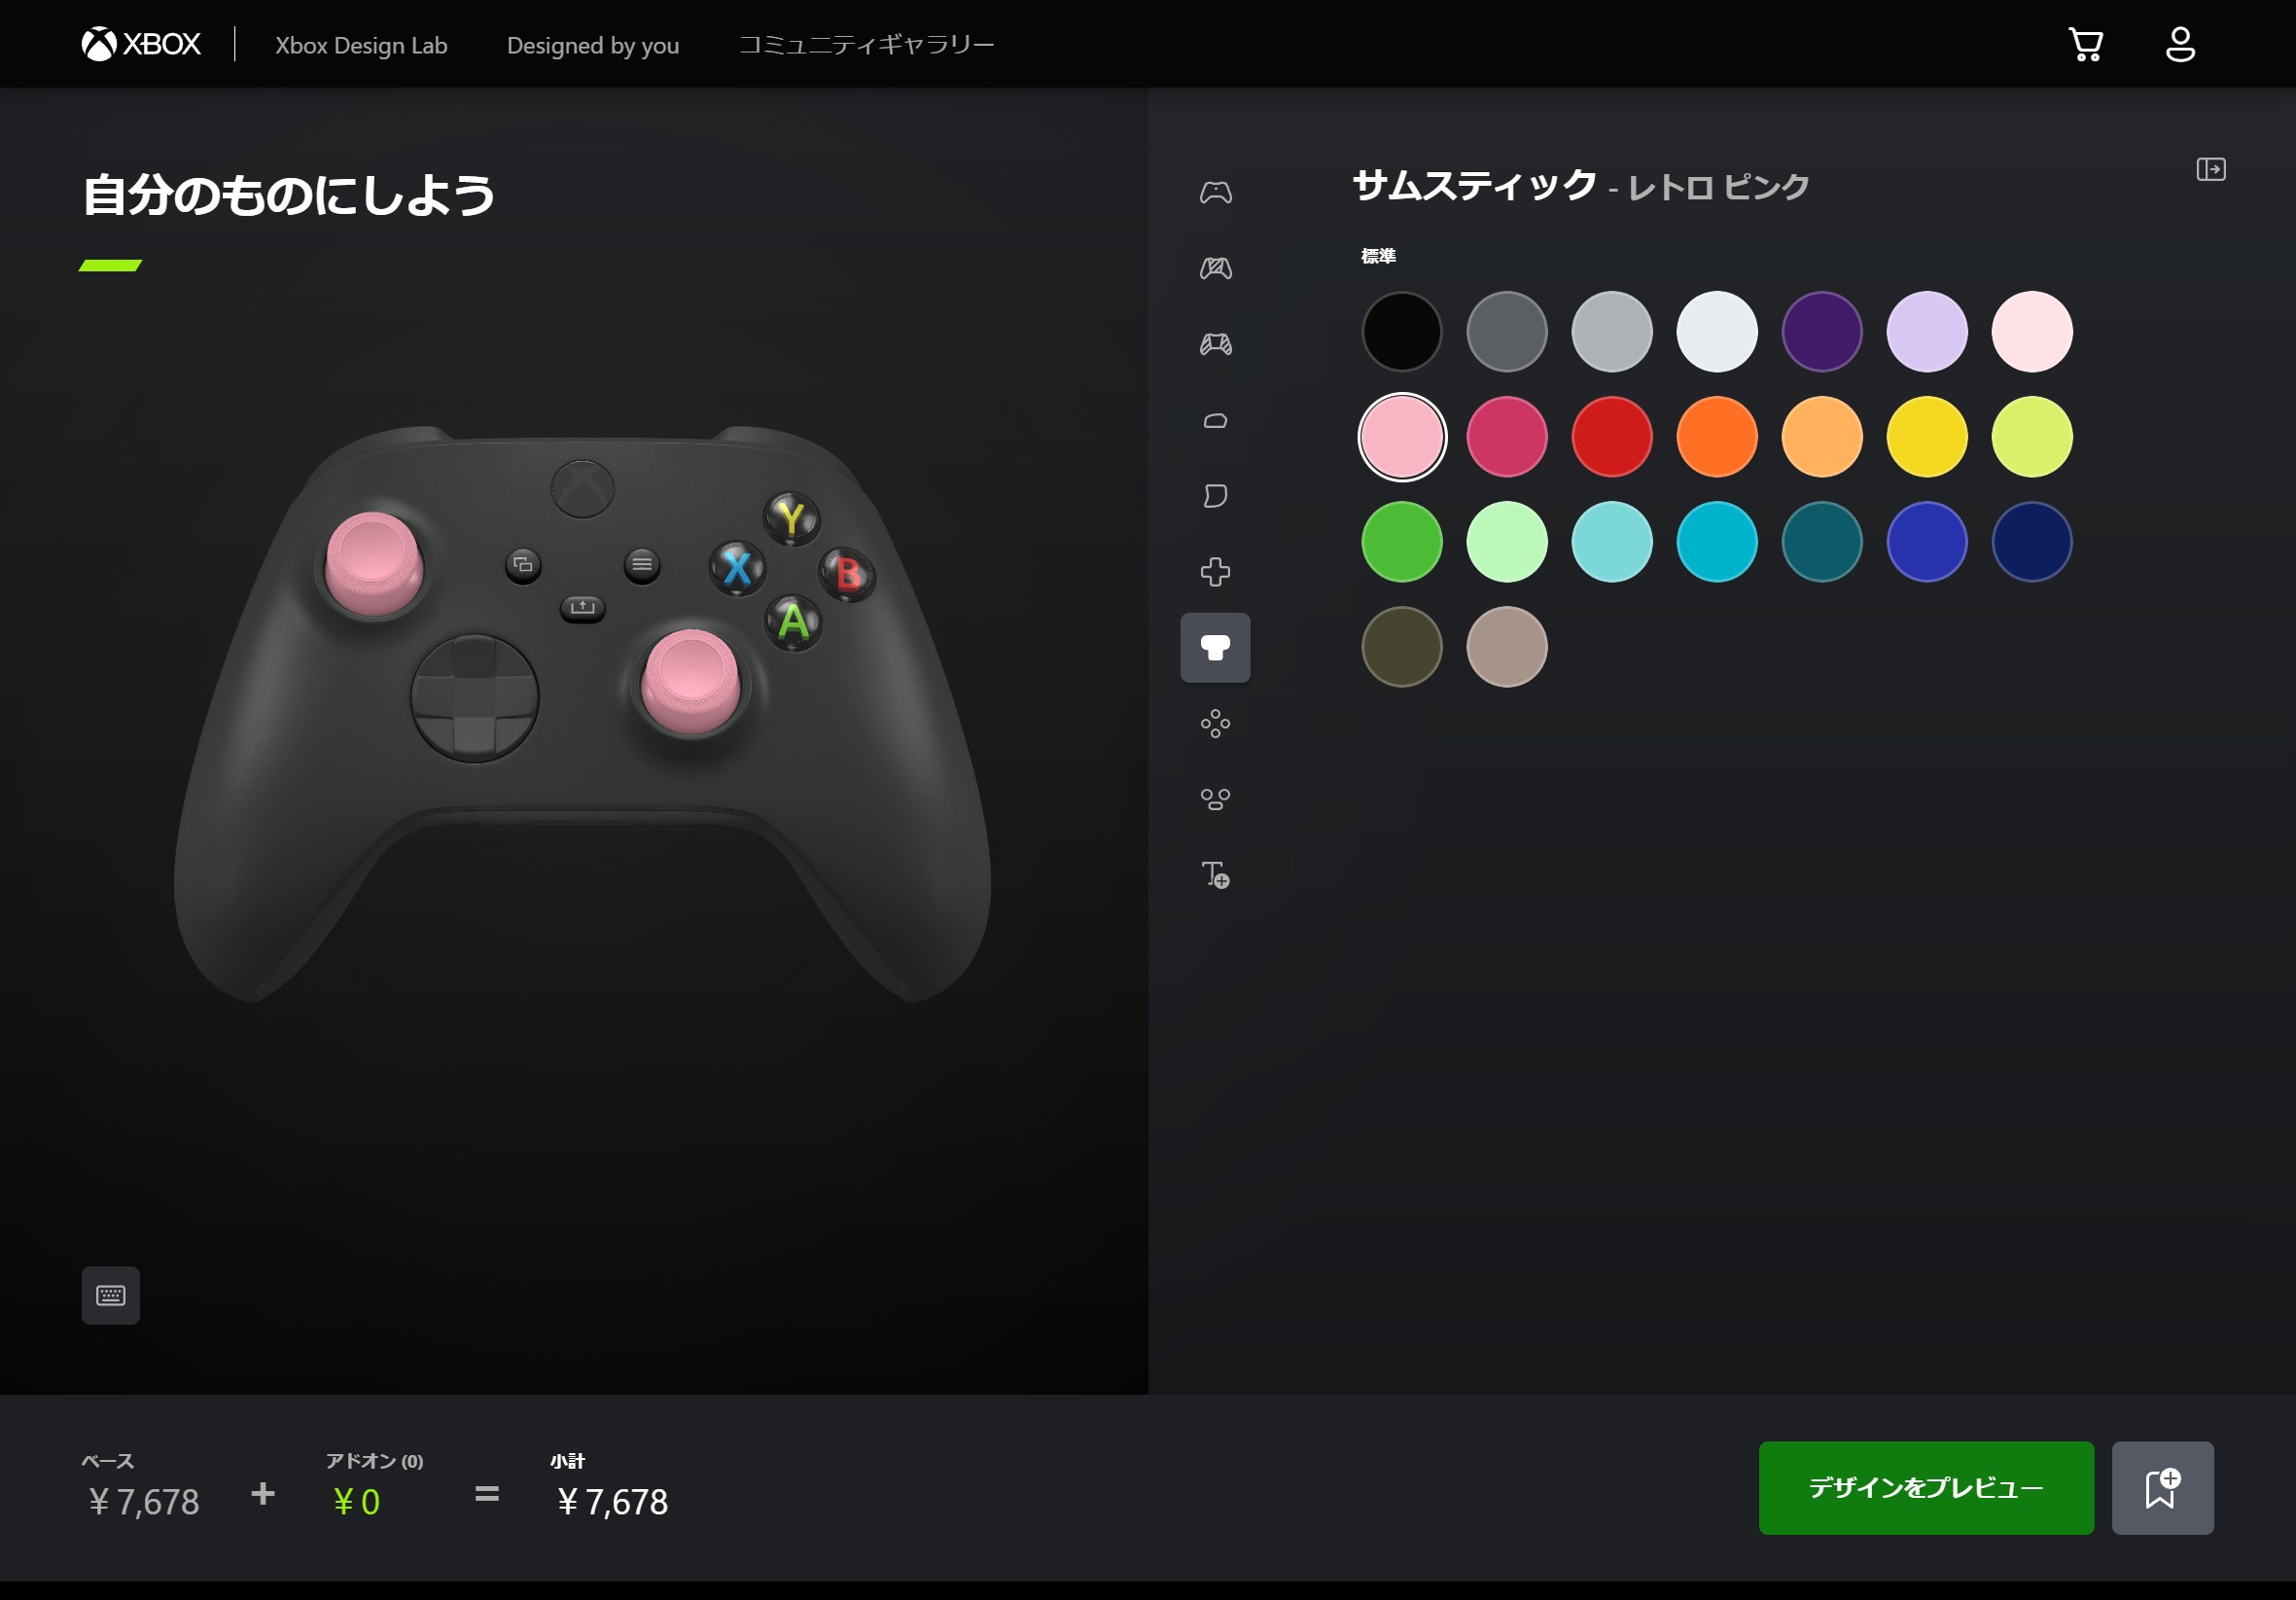Open the コミュニティギャラリー menu item

(866, 45)
